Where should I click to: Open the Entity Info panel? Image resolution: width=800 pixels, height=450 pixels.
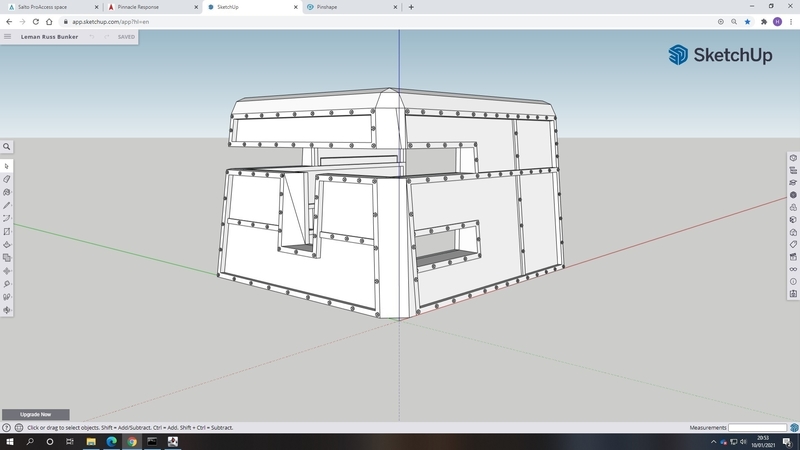793,158
